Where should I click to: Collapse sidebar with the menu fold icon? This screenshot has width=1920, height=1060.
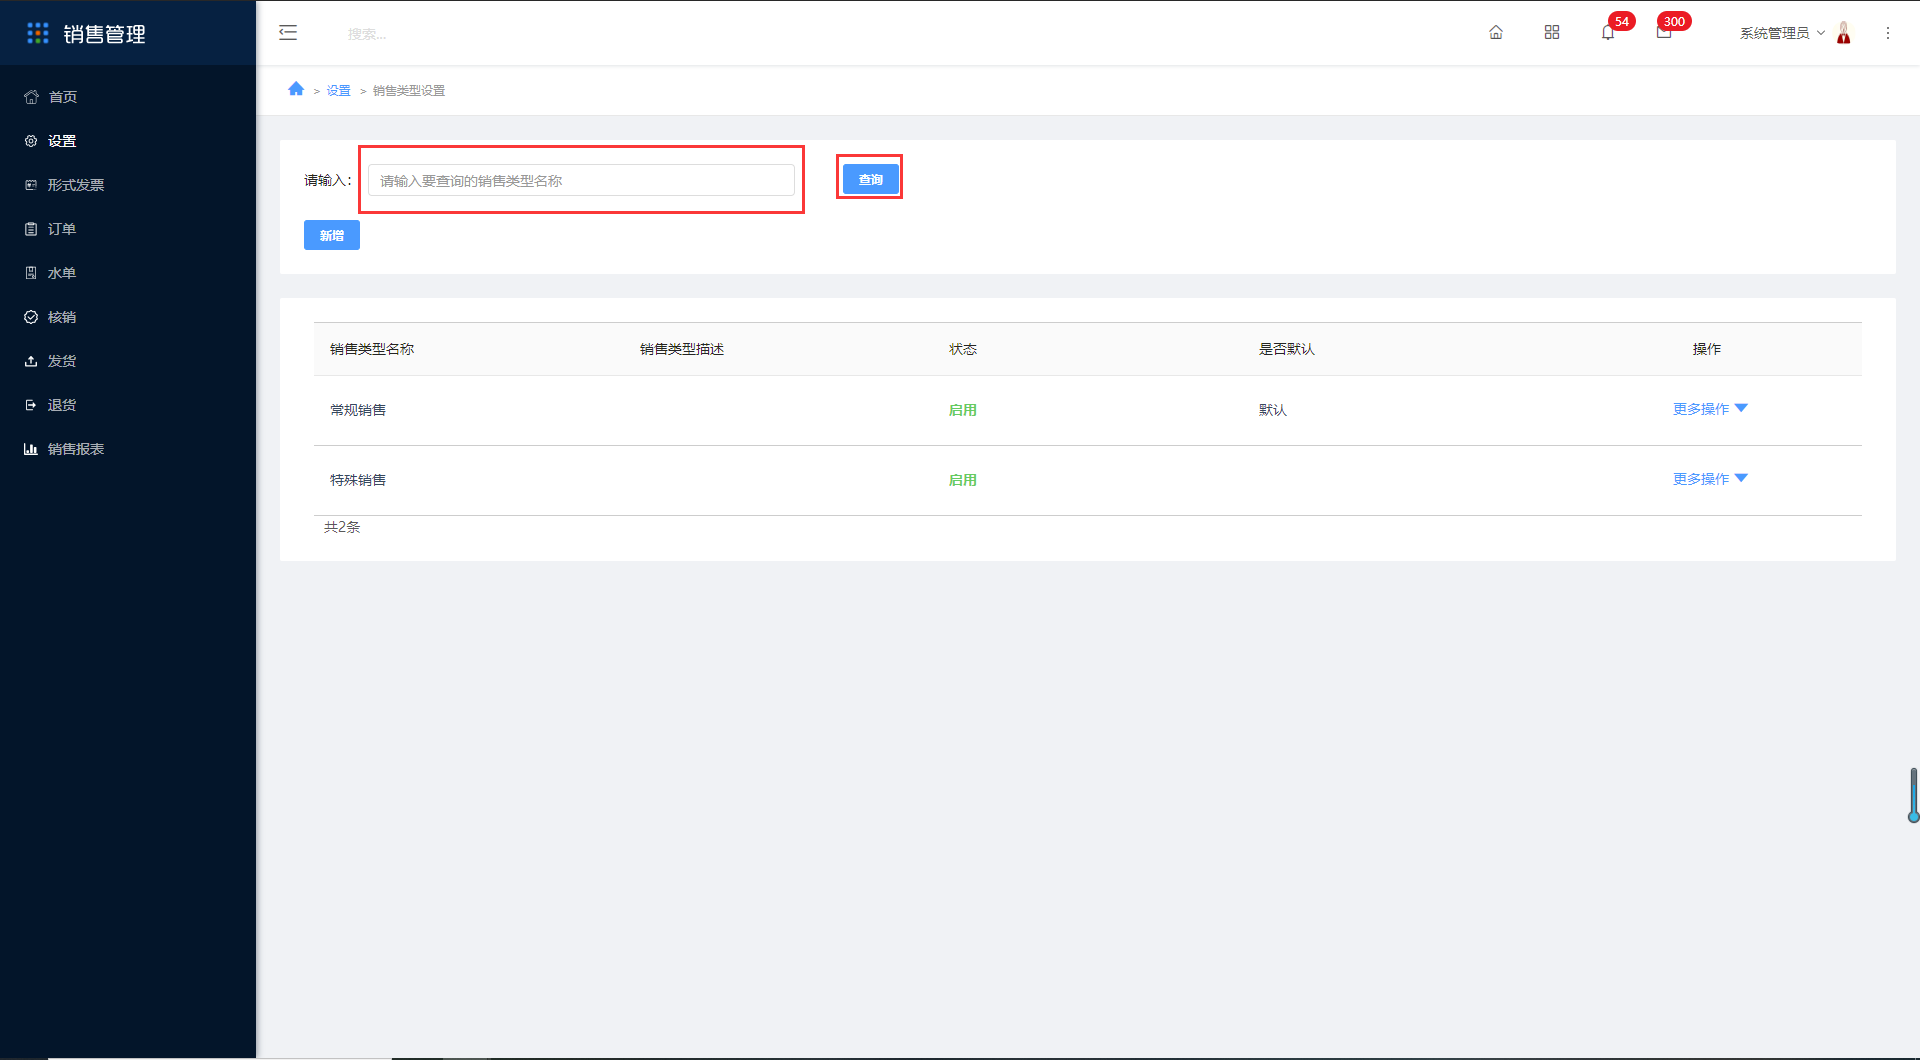click(288, 33)
